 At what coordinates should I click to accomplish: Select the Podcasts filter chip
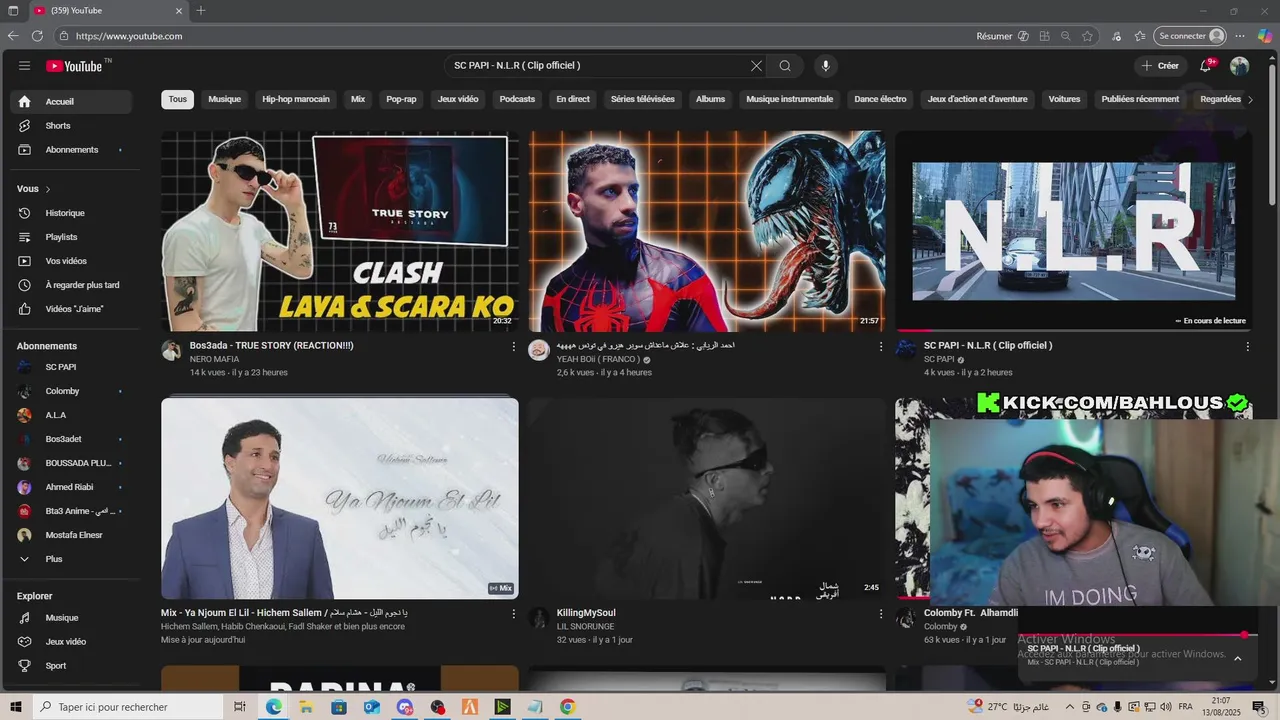(x=517, y=99)
